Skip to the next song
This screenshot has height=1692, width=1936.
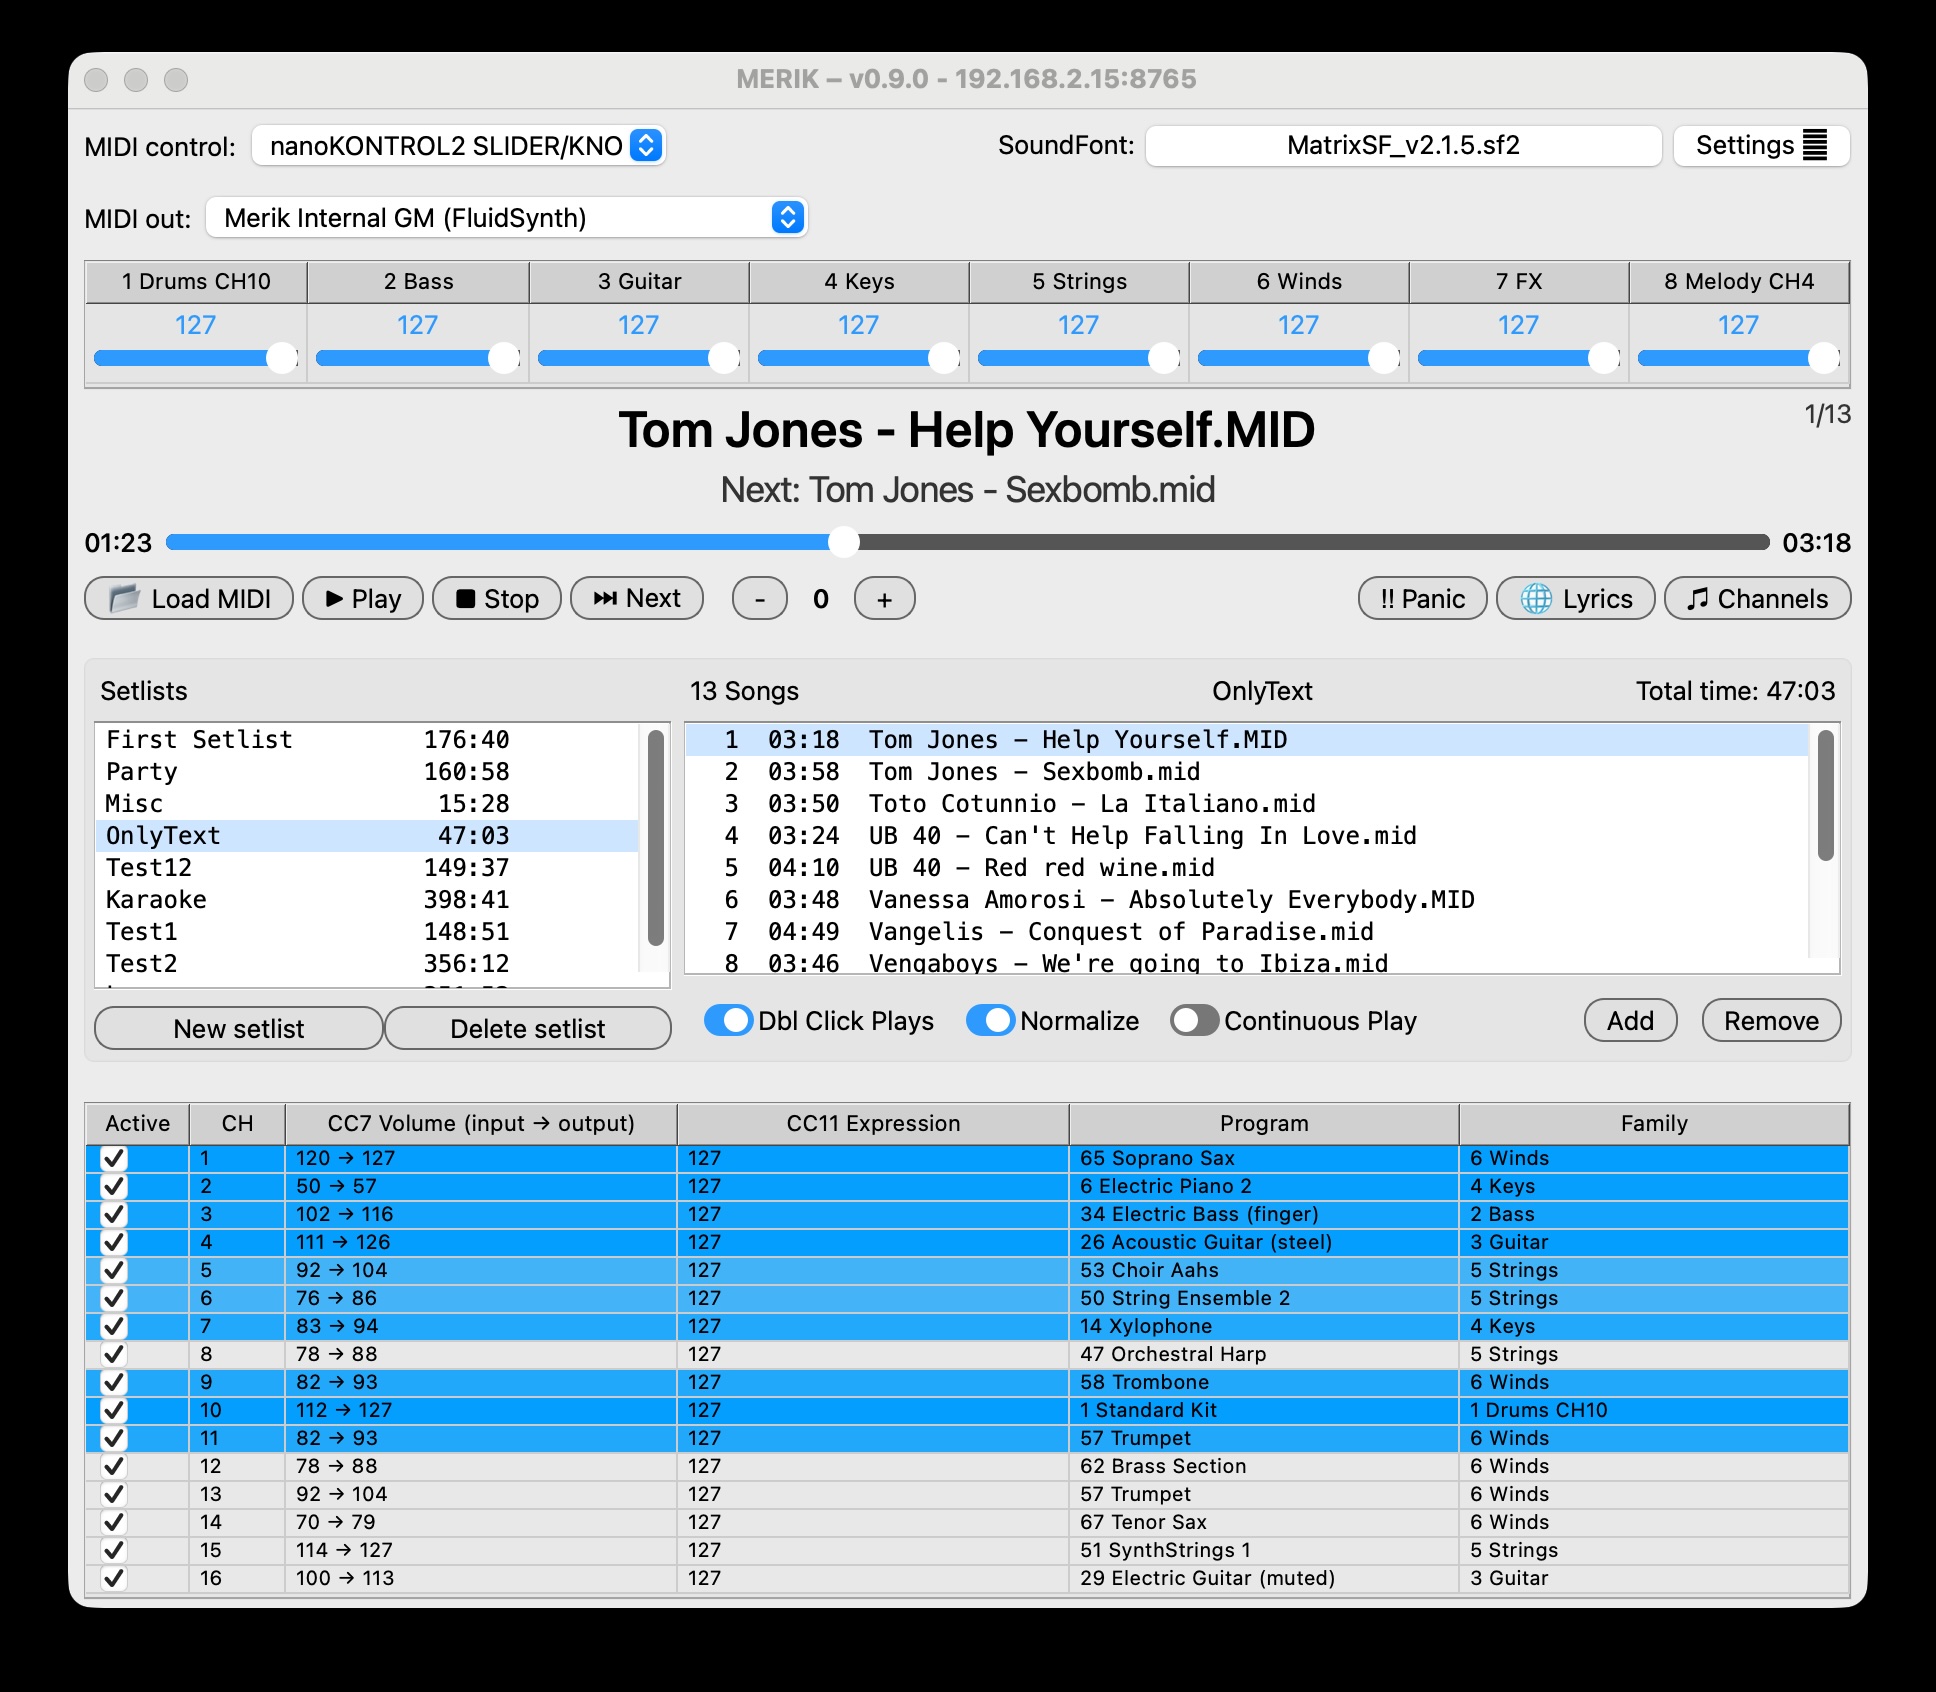click(x=636, y=598)
